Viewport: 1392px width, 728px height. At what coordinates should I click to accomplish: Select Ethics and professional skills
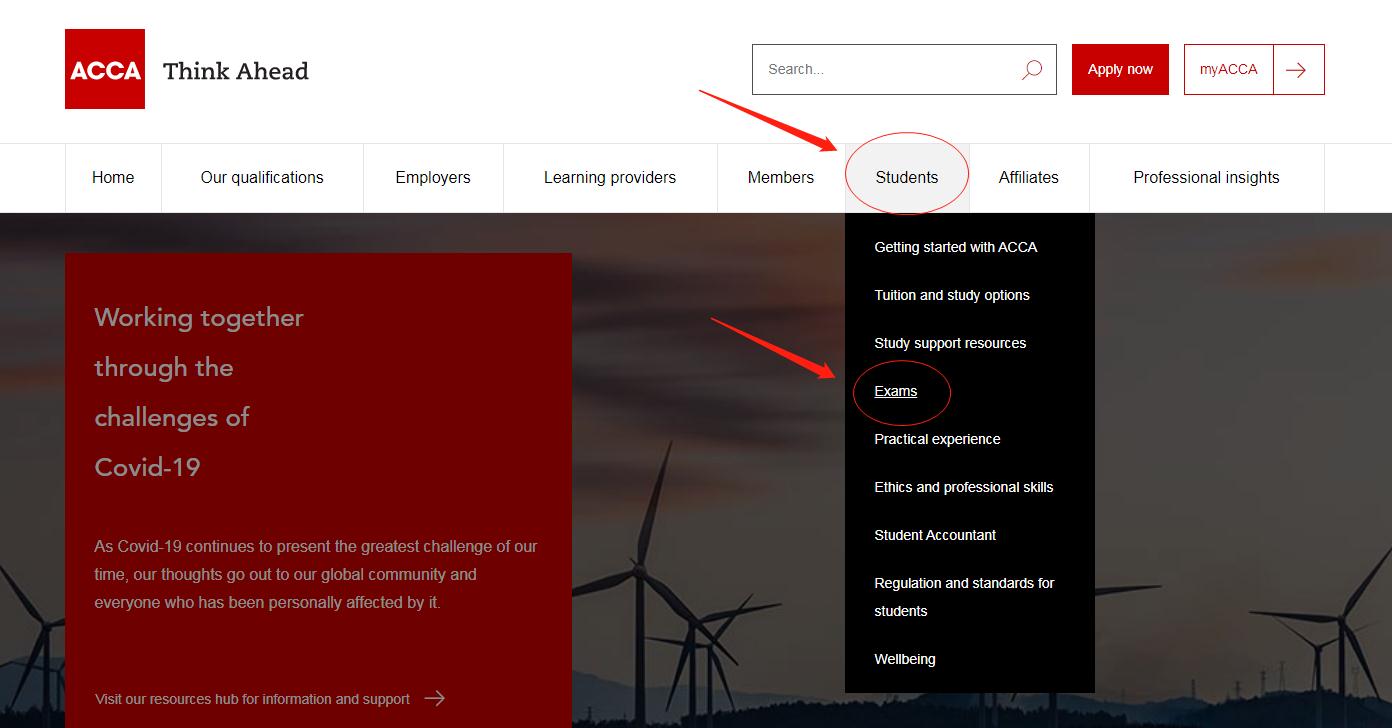click(x=964, y=487)
